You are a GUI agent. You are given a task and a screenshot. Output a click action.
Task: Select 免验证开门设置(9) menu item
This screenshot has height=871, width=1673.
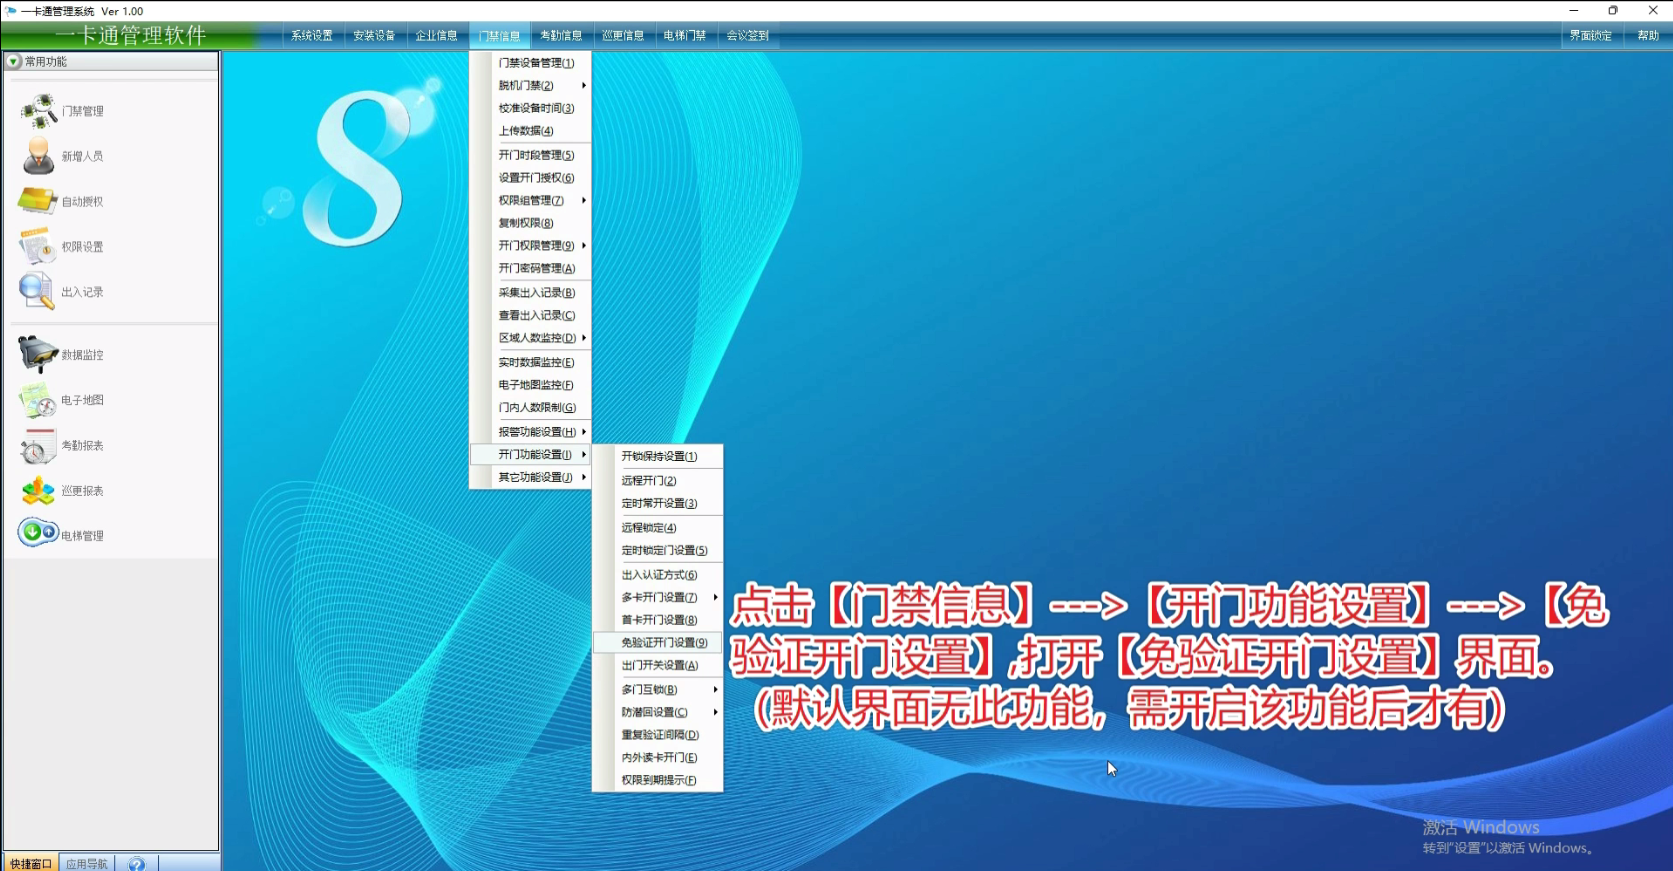click(664, 643)
